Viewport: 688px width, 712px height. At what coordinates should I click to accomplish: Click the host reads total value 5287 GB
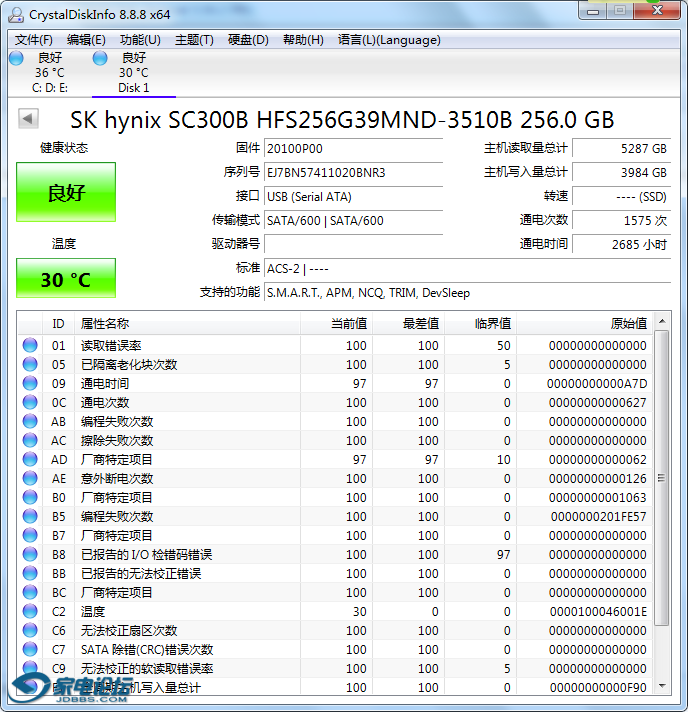[621, 149]
